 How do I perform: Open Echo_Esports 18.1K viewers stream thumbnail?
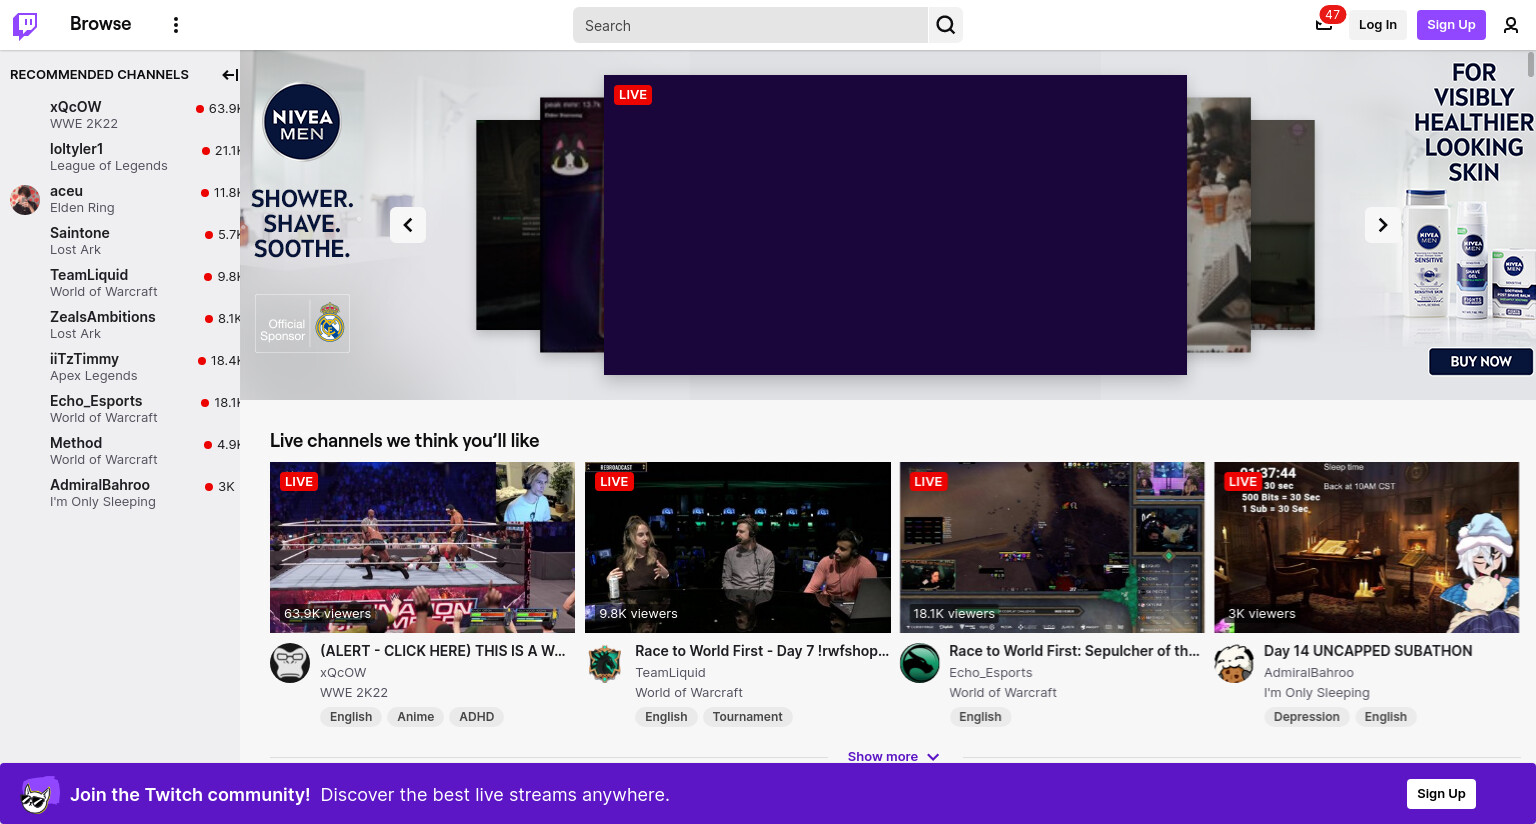pyautogui.click(x=1052, y=547)
